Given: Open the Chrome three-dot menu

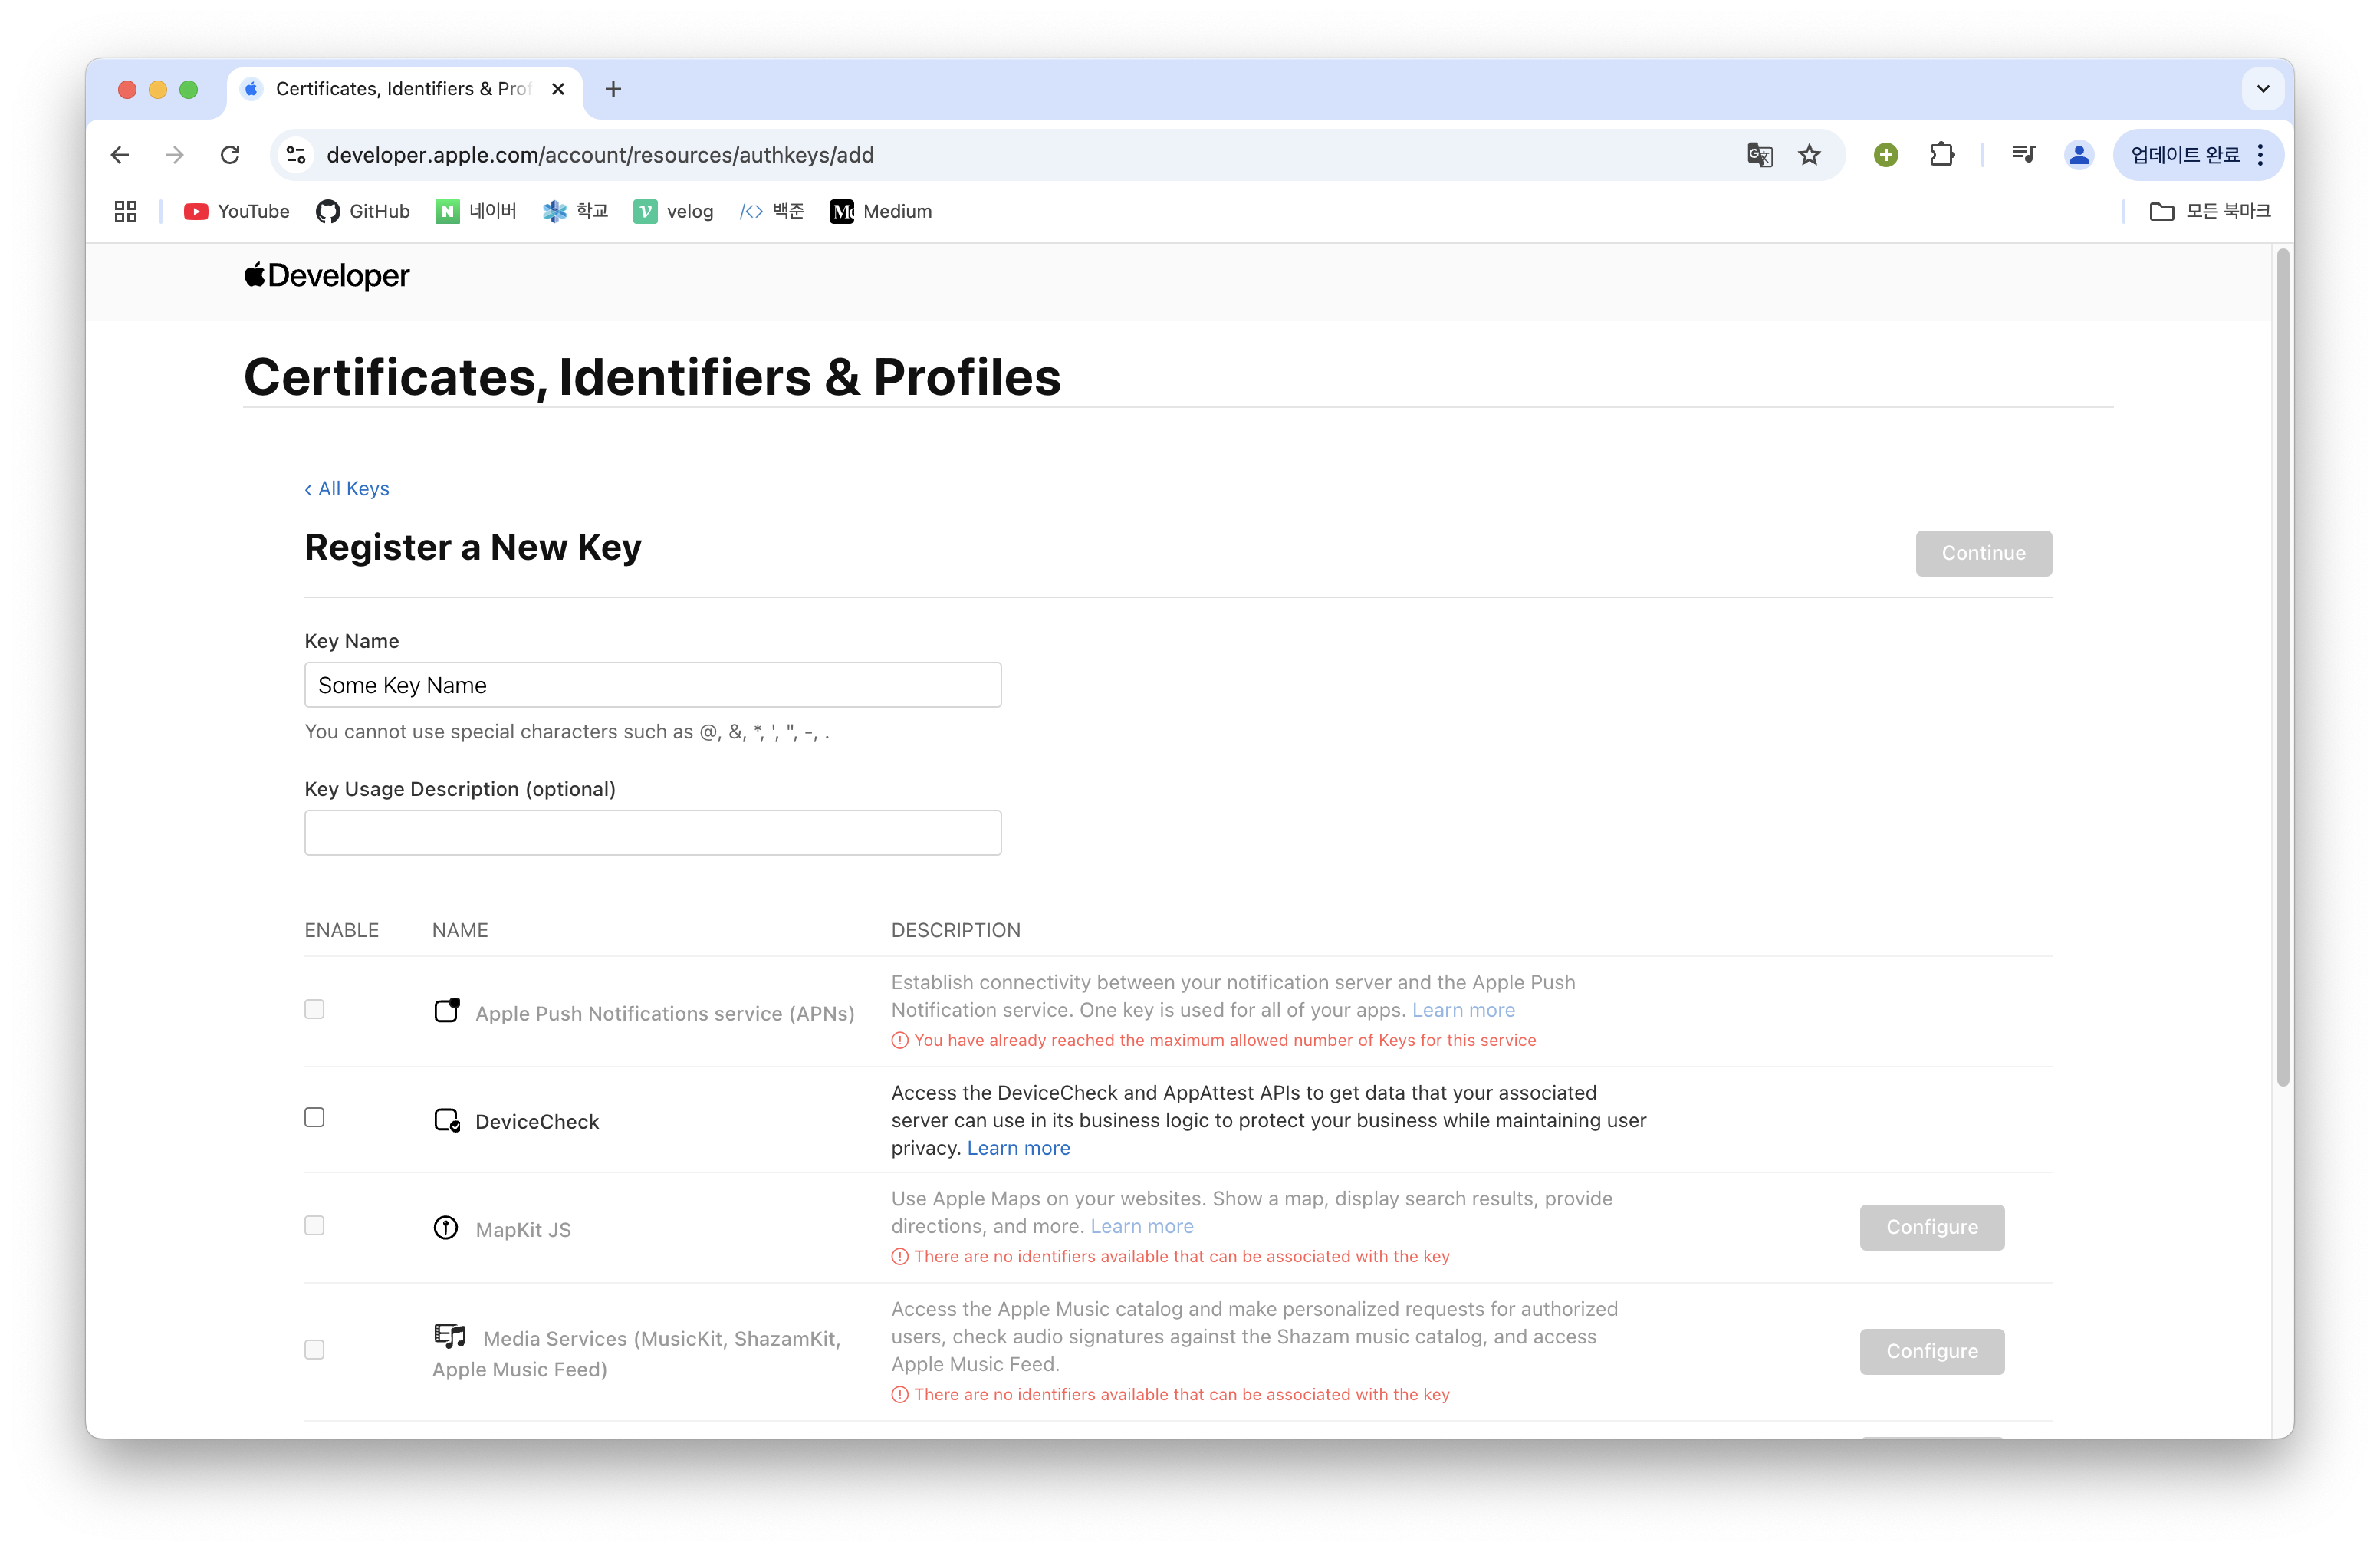Looking at the screenshot, I should (x=2260, y=155).
